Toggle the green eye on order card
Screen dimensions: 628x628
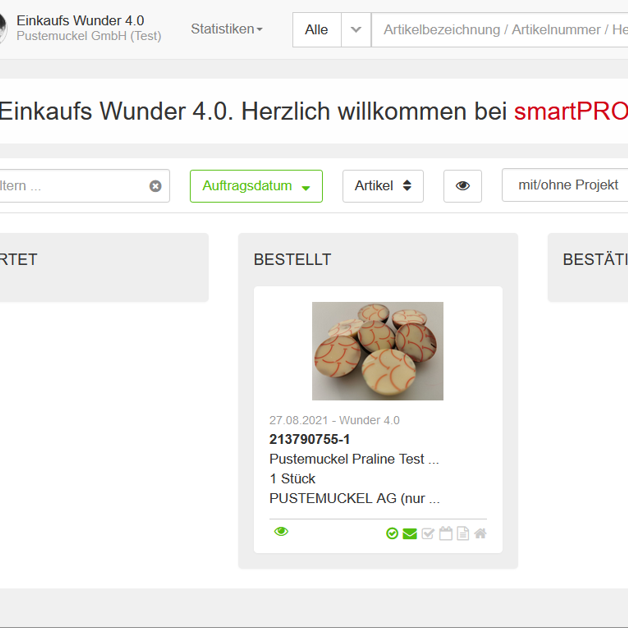point(281,531)
